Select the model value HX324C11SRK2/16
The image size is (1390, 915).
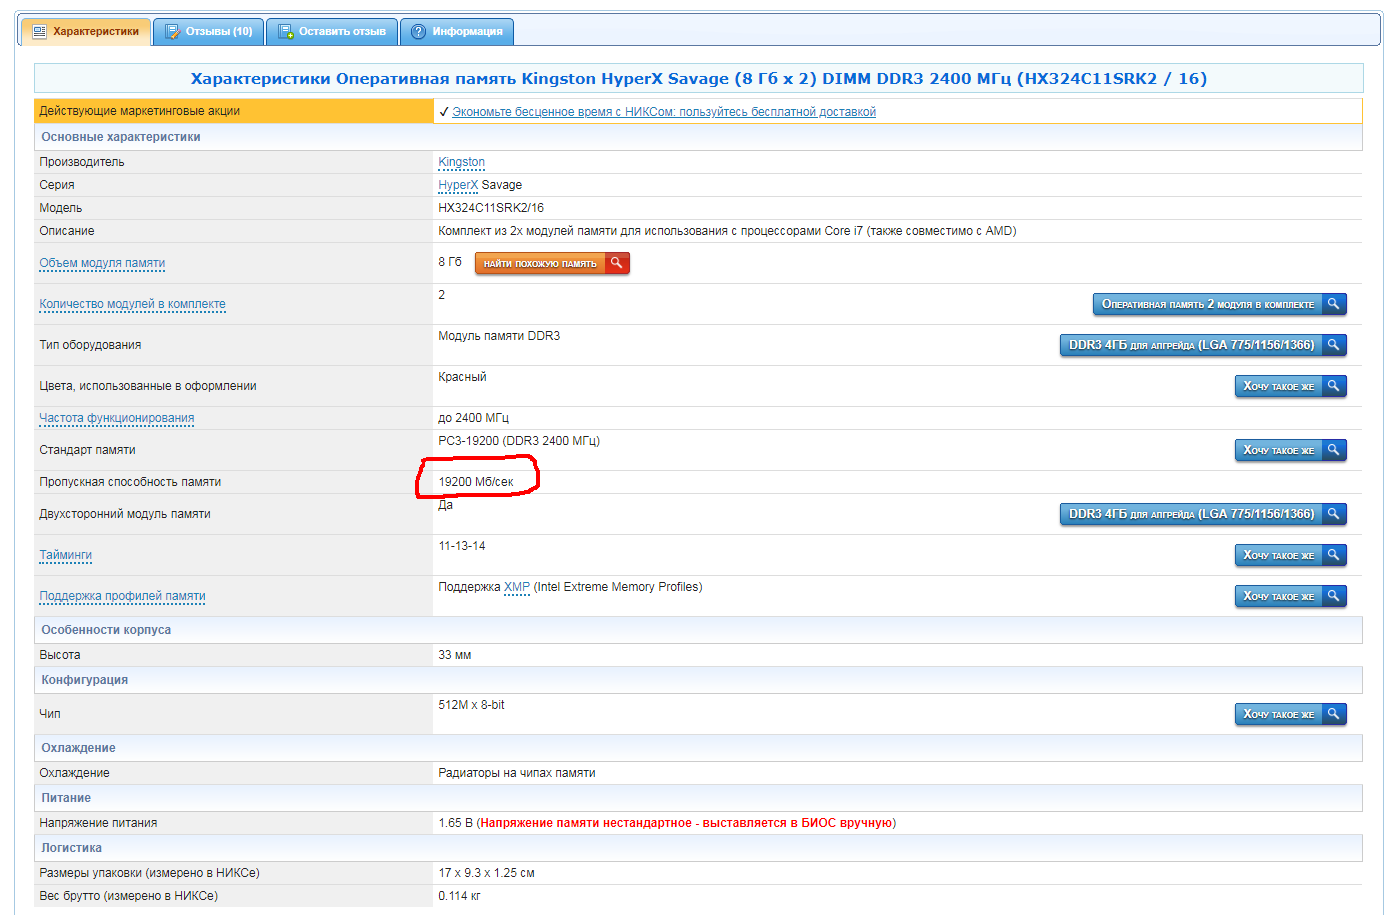[x=491, y=208]
